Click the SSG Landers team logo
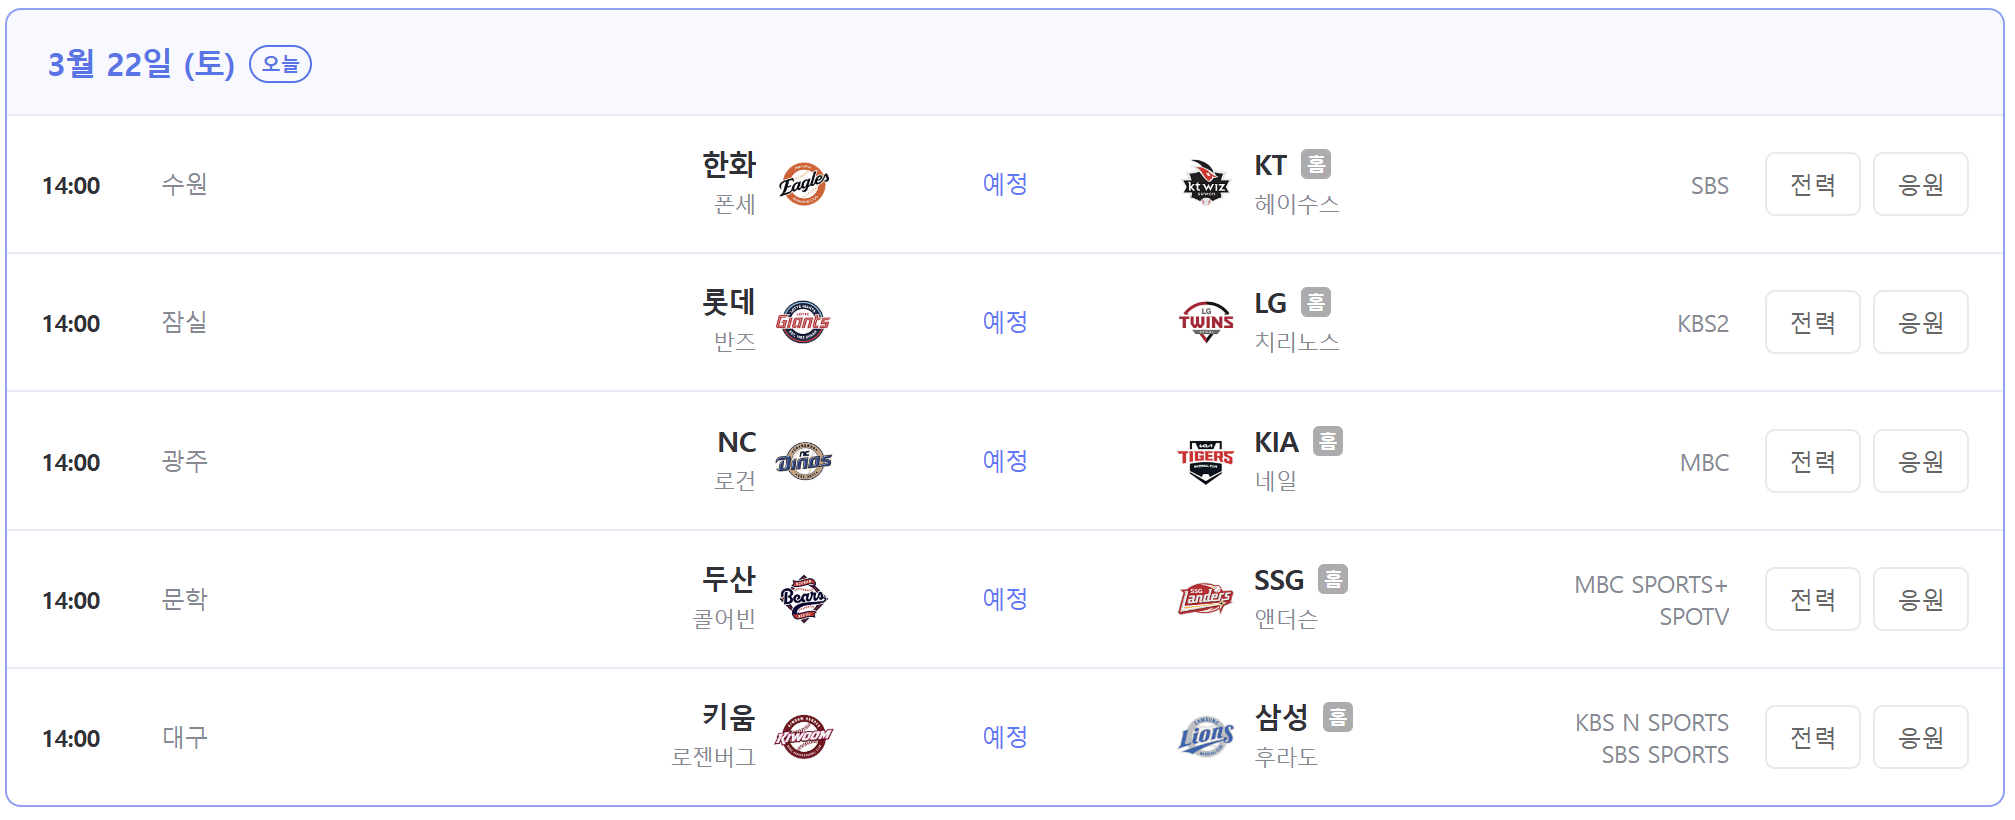This screenshot has height=820, width=2015. (x=1206, y=599)
